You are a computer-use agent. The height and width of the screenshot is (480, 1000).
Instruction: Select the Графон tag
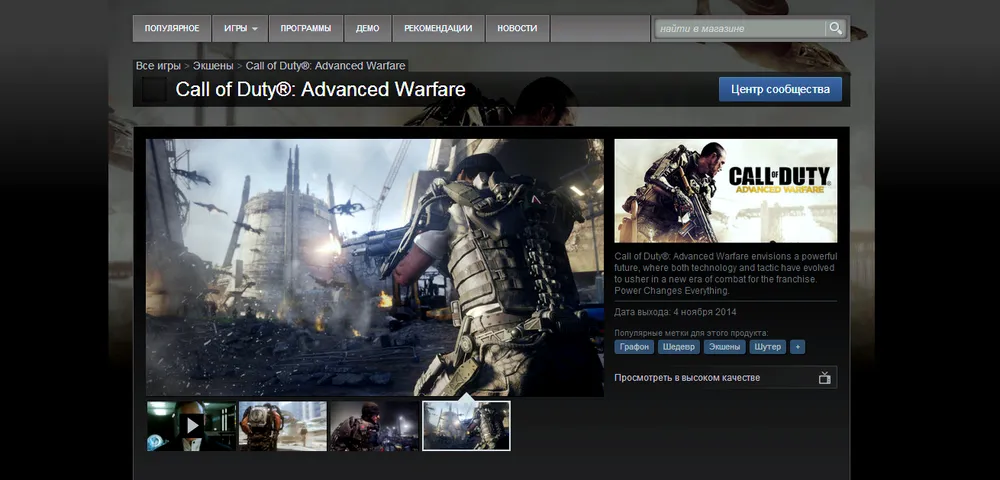[x=634, y=347]
